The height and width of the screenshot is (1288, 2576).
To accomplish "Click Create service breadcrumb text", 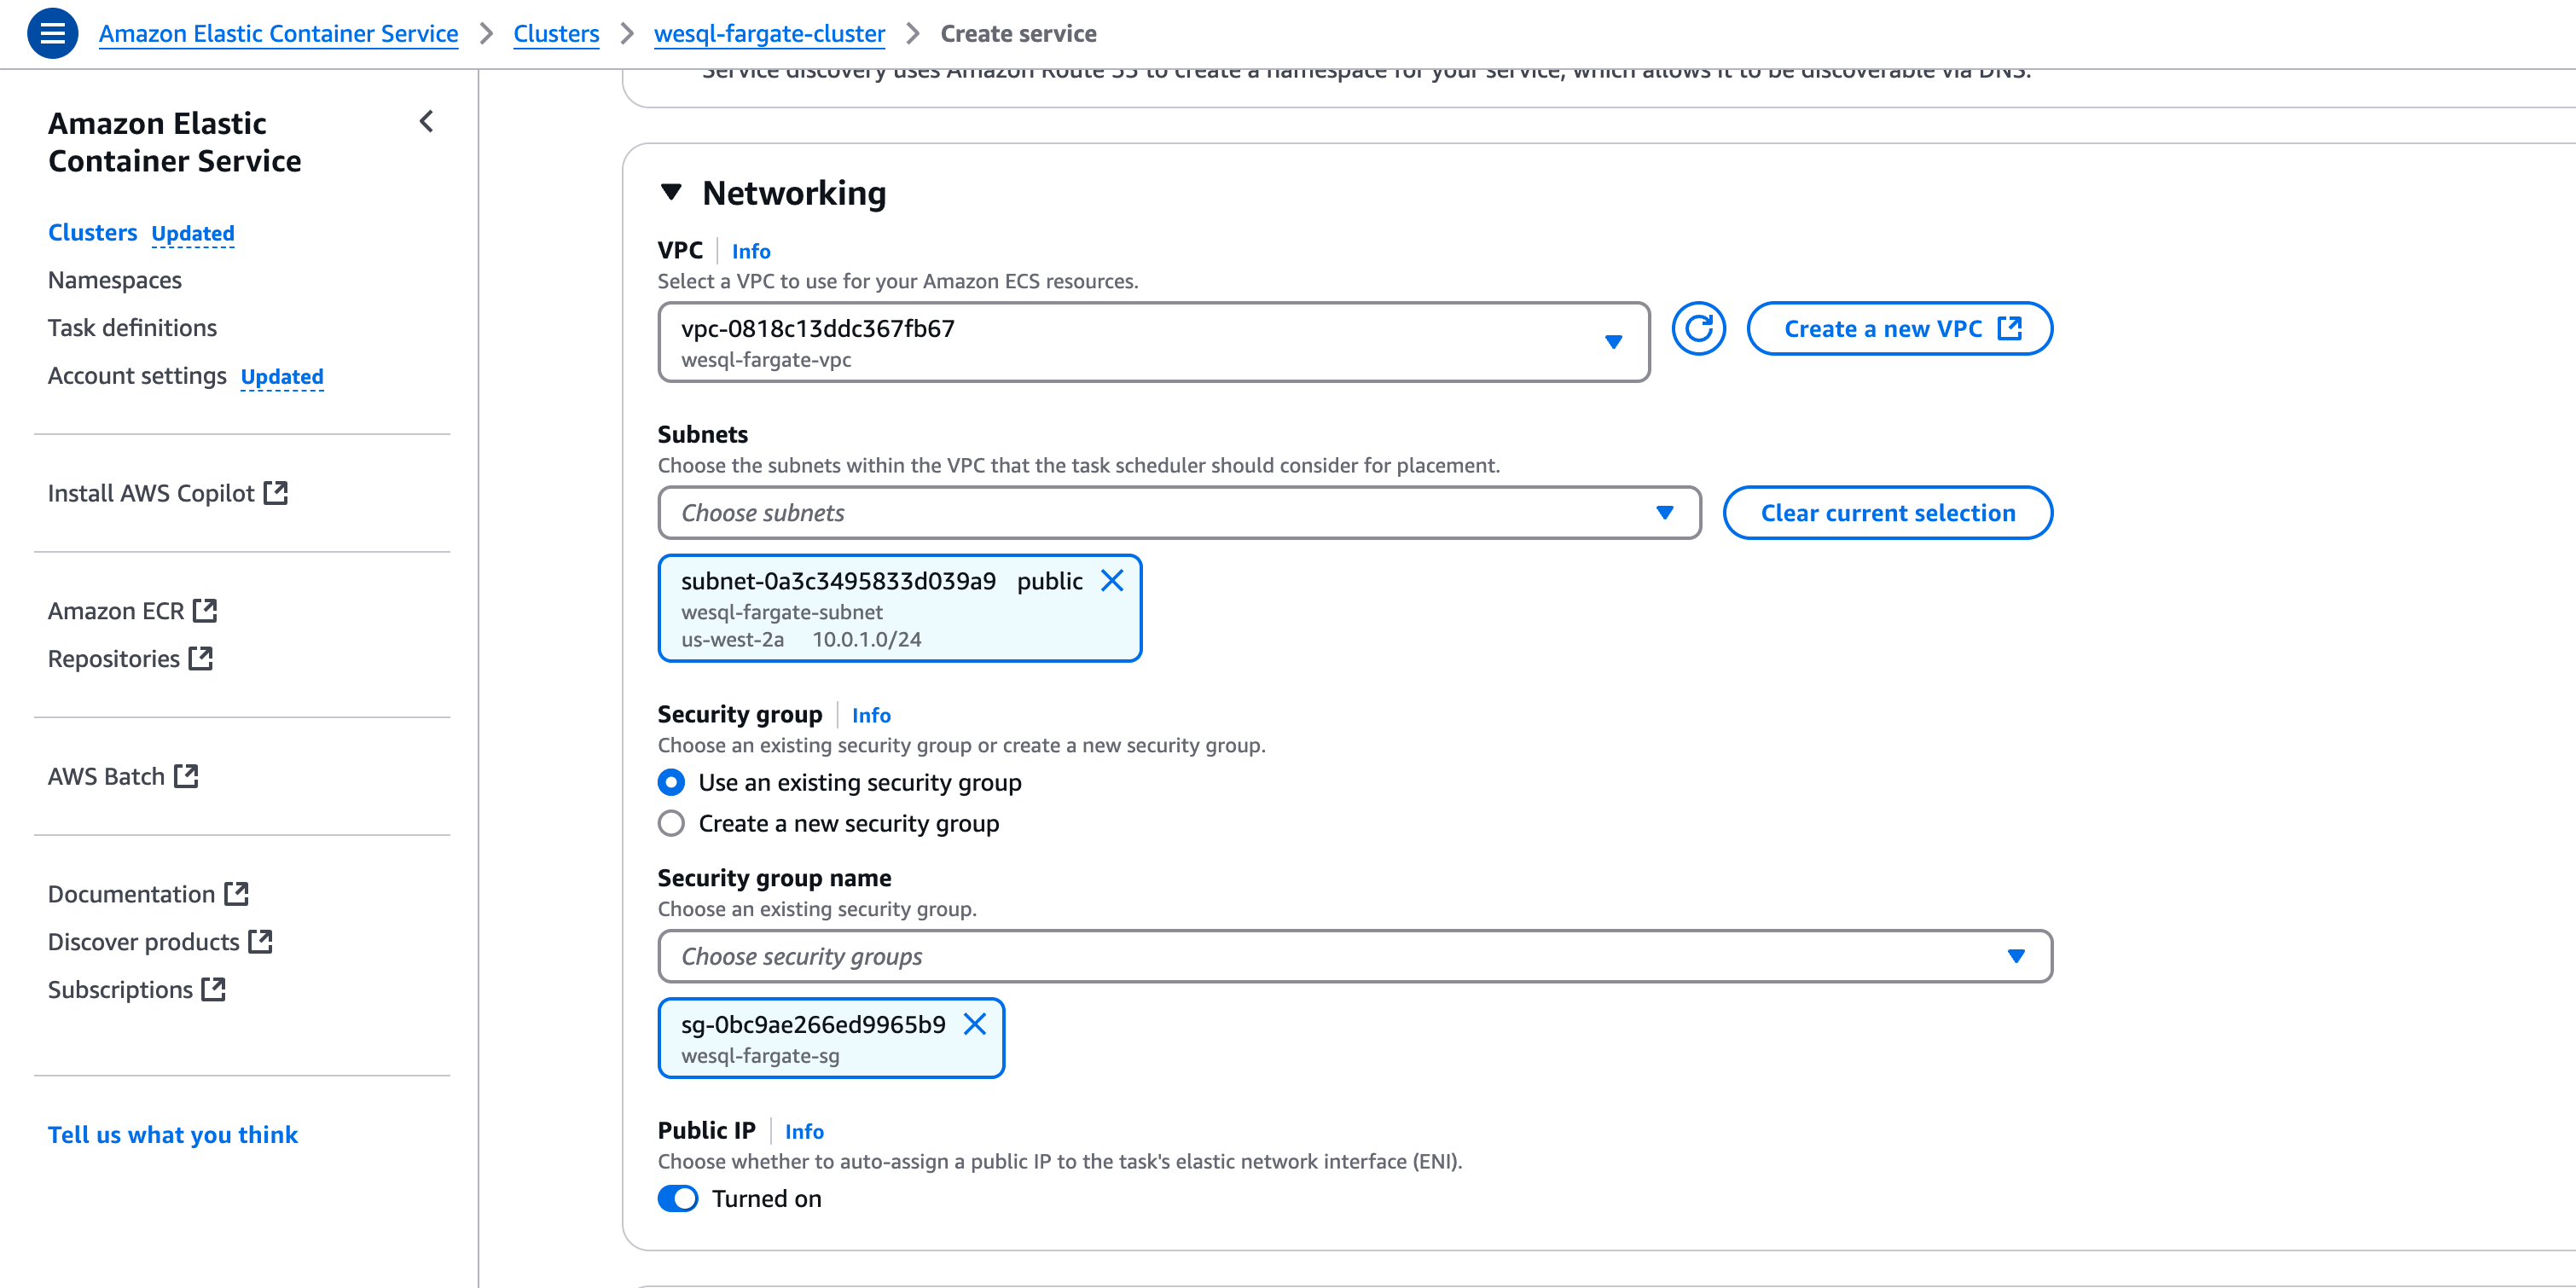I will click(1018, 33).
